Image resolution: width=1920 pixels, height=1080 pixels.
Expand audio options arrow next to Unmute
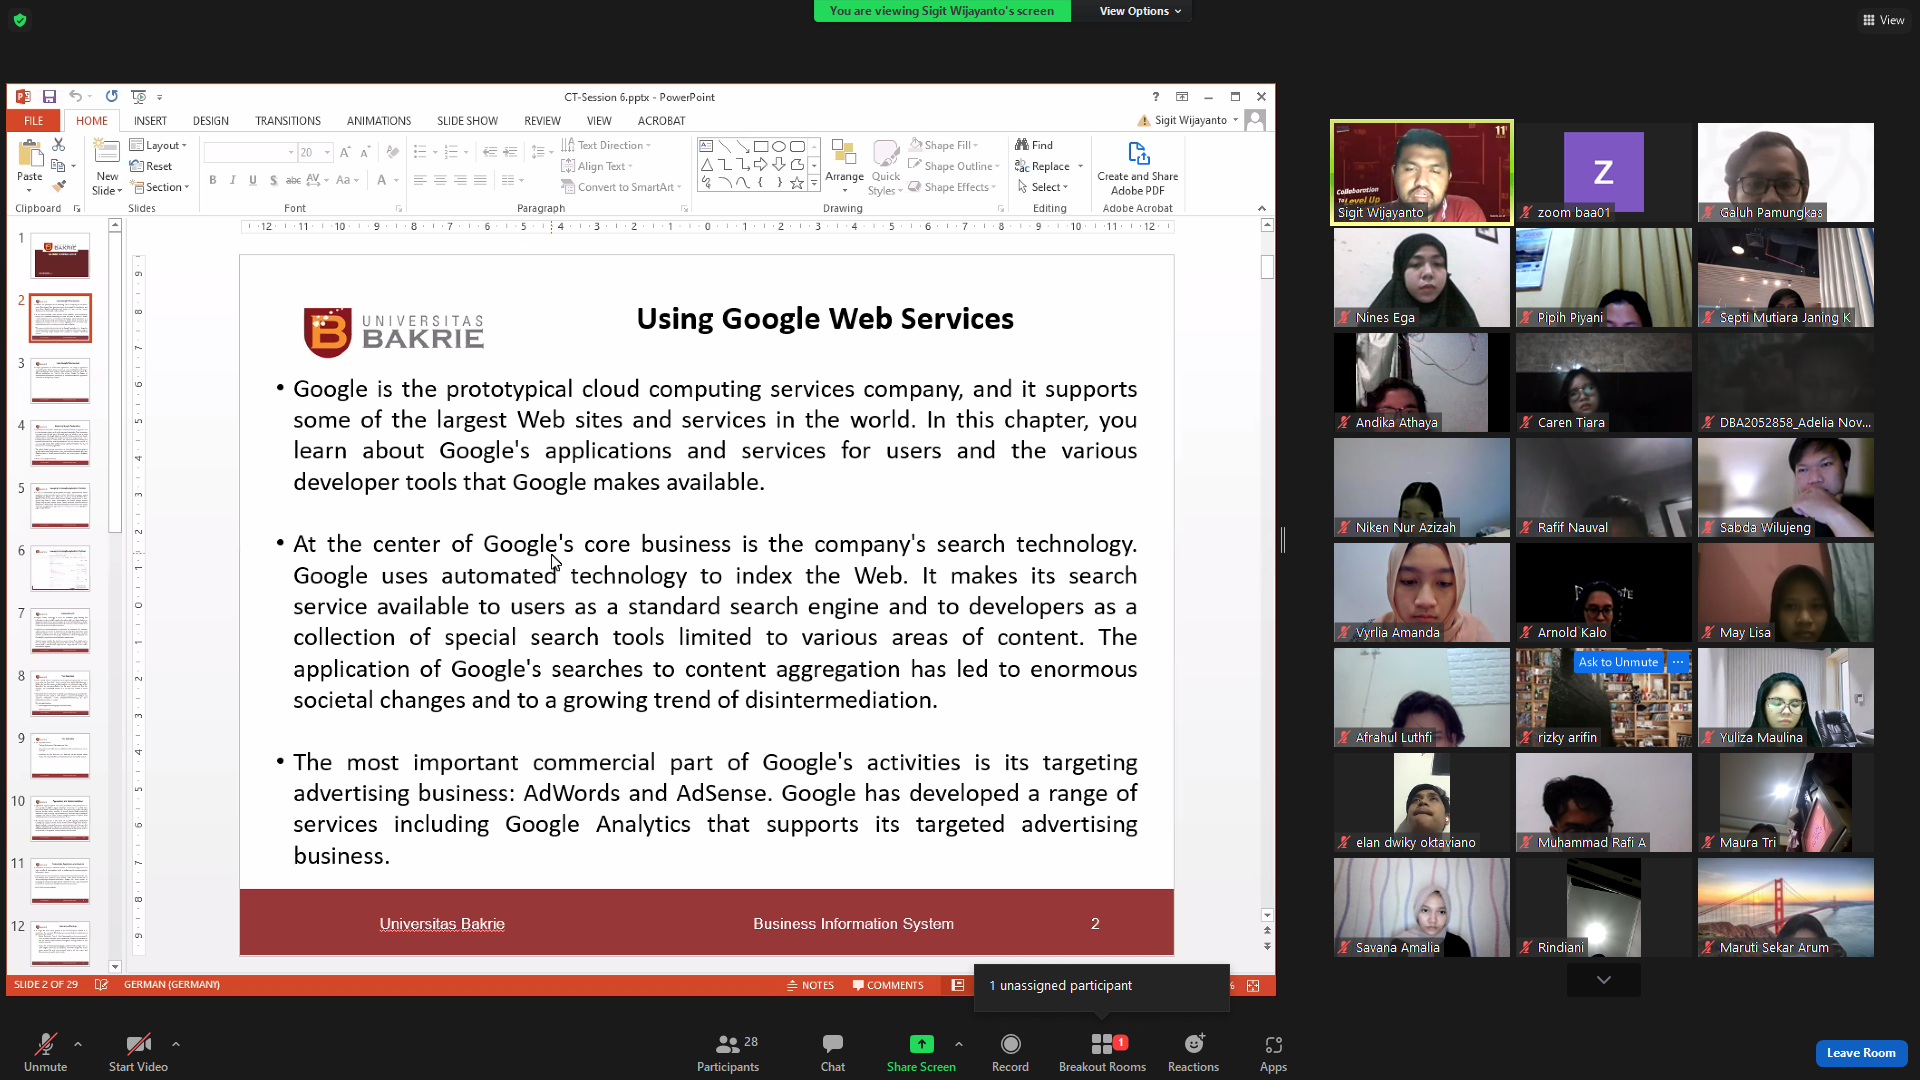pyautogui.click(x=78, y=1044)
